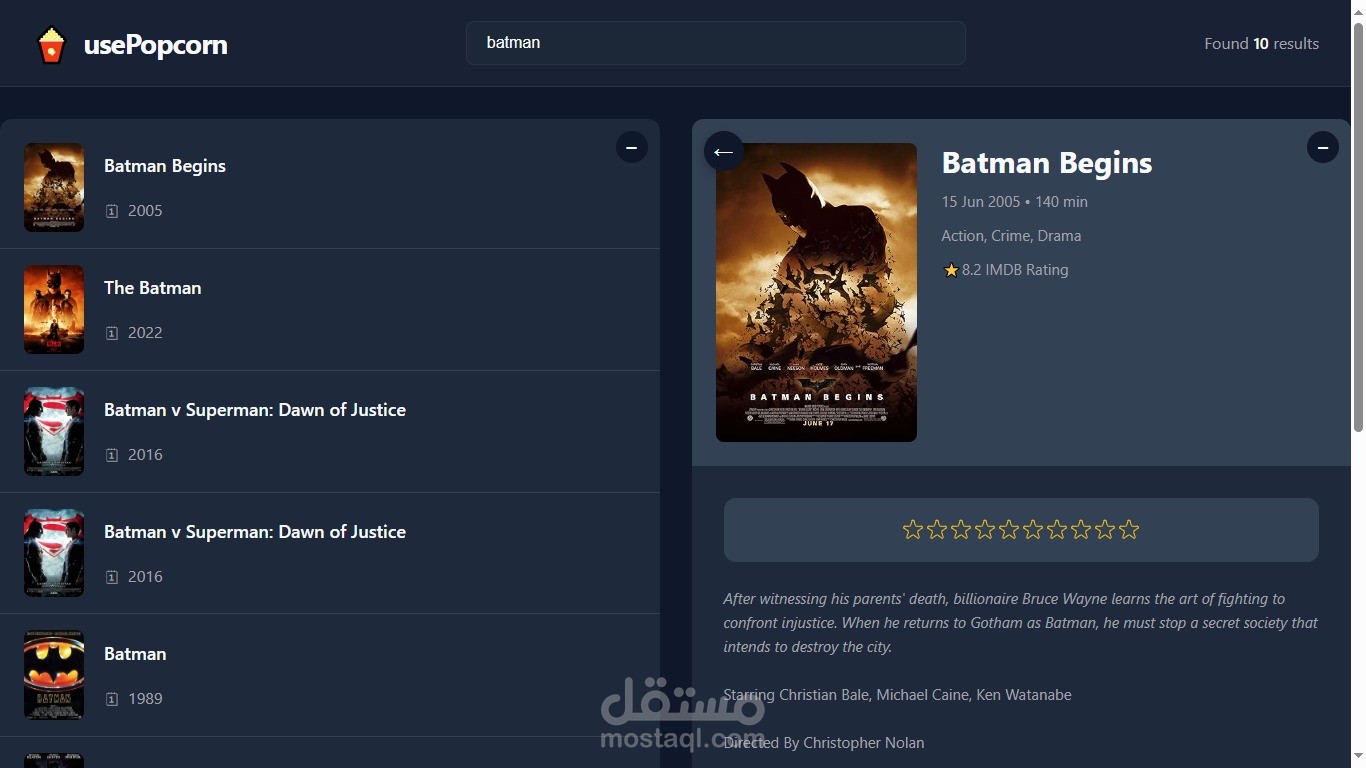
Task: Click the Batman Begins heading in details
Action: (1047, 163)
